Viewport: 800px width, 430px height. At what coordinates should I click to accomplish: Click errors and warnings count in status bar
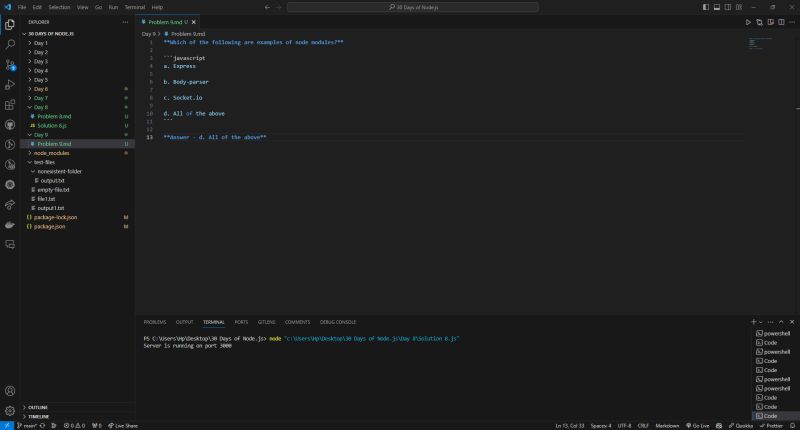click(x=74, y=425)
